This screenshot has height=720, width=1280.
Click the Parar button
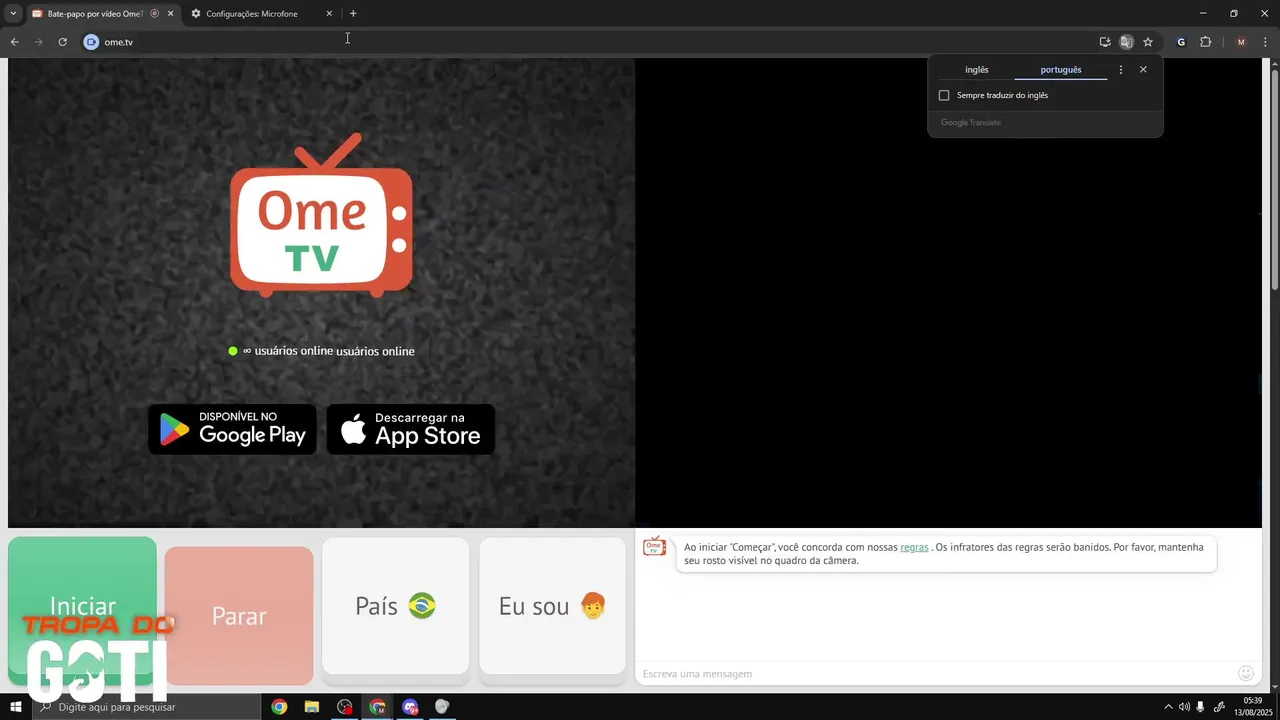[x=239, y=615]
